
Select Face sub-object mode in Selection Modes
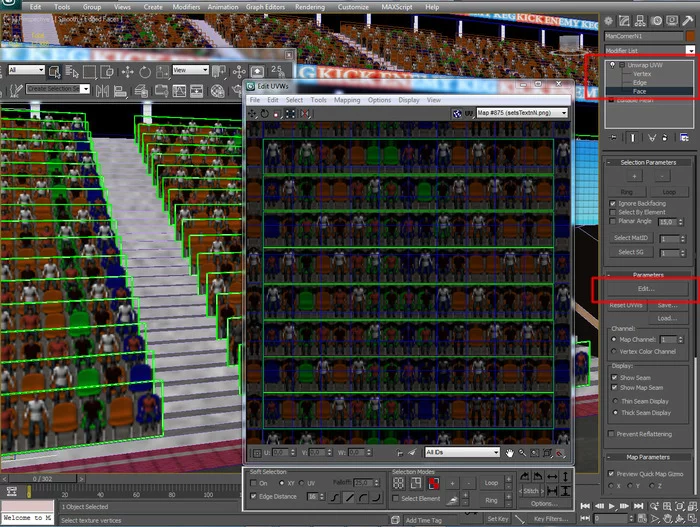(x=433, y=483)
